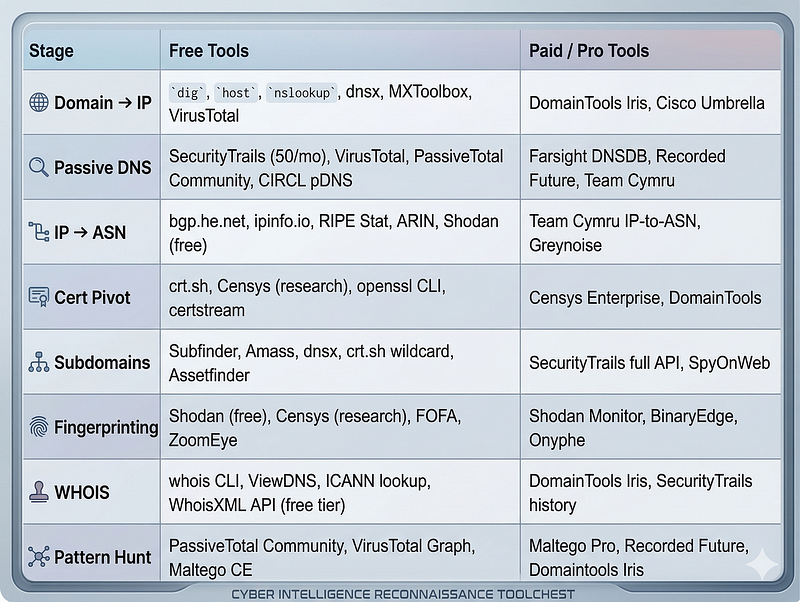
Task: Select the Passive DNS stage label
Action: [x=103, y=167]
